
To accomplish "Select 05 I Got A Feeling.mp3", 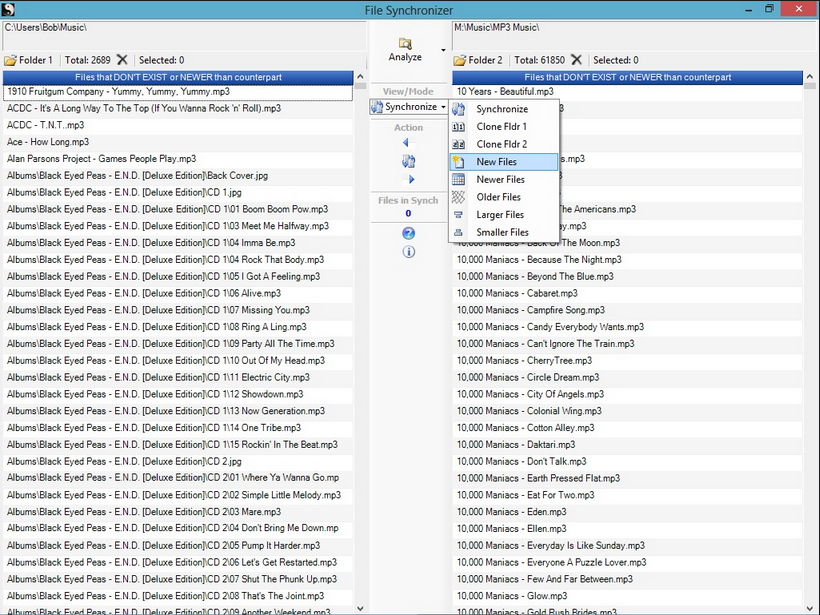I will point(178,277).
